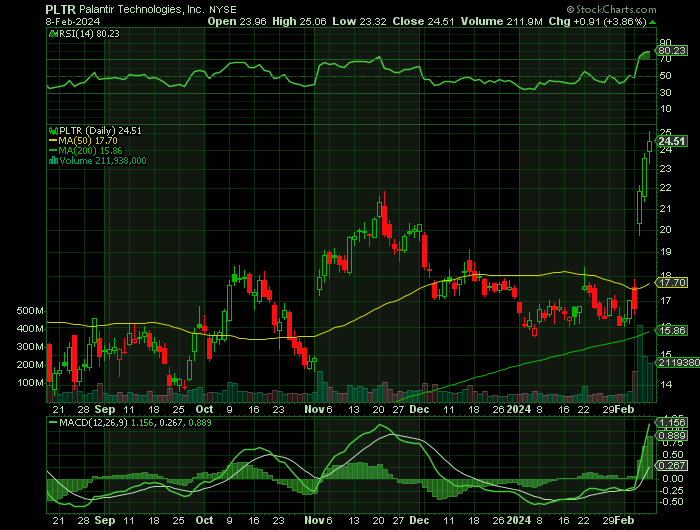
Task: Click the 2024 label on MACD panel date axis
Action: (x=518, y=521)
